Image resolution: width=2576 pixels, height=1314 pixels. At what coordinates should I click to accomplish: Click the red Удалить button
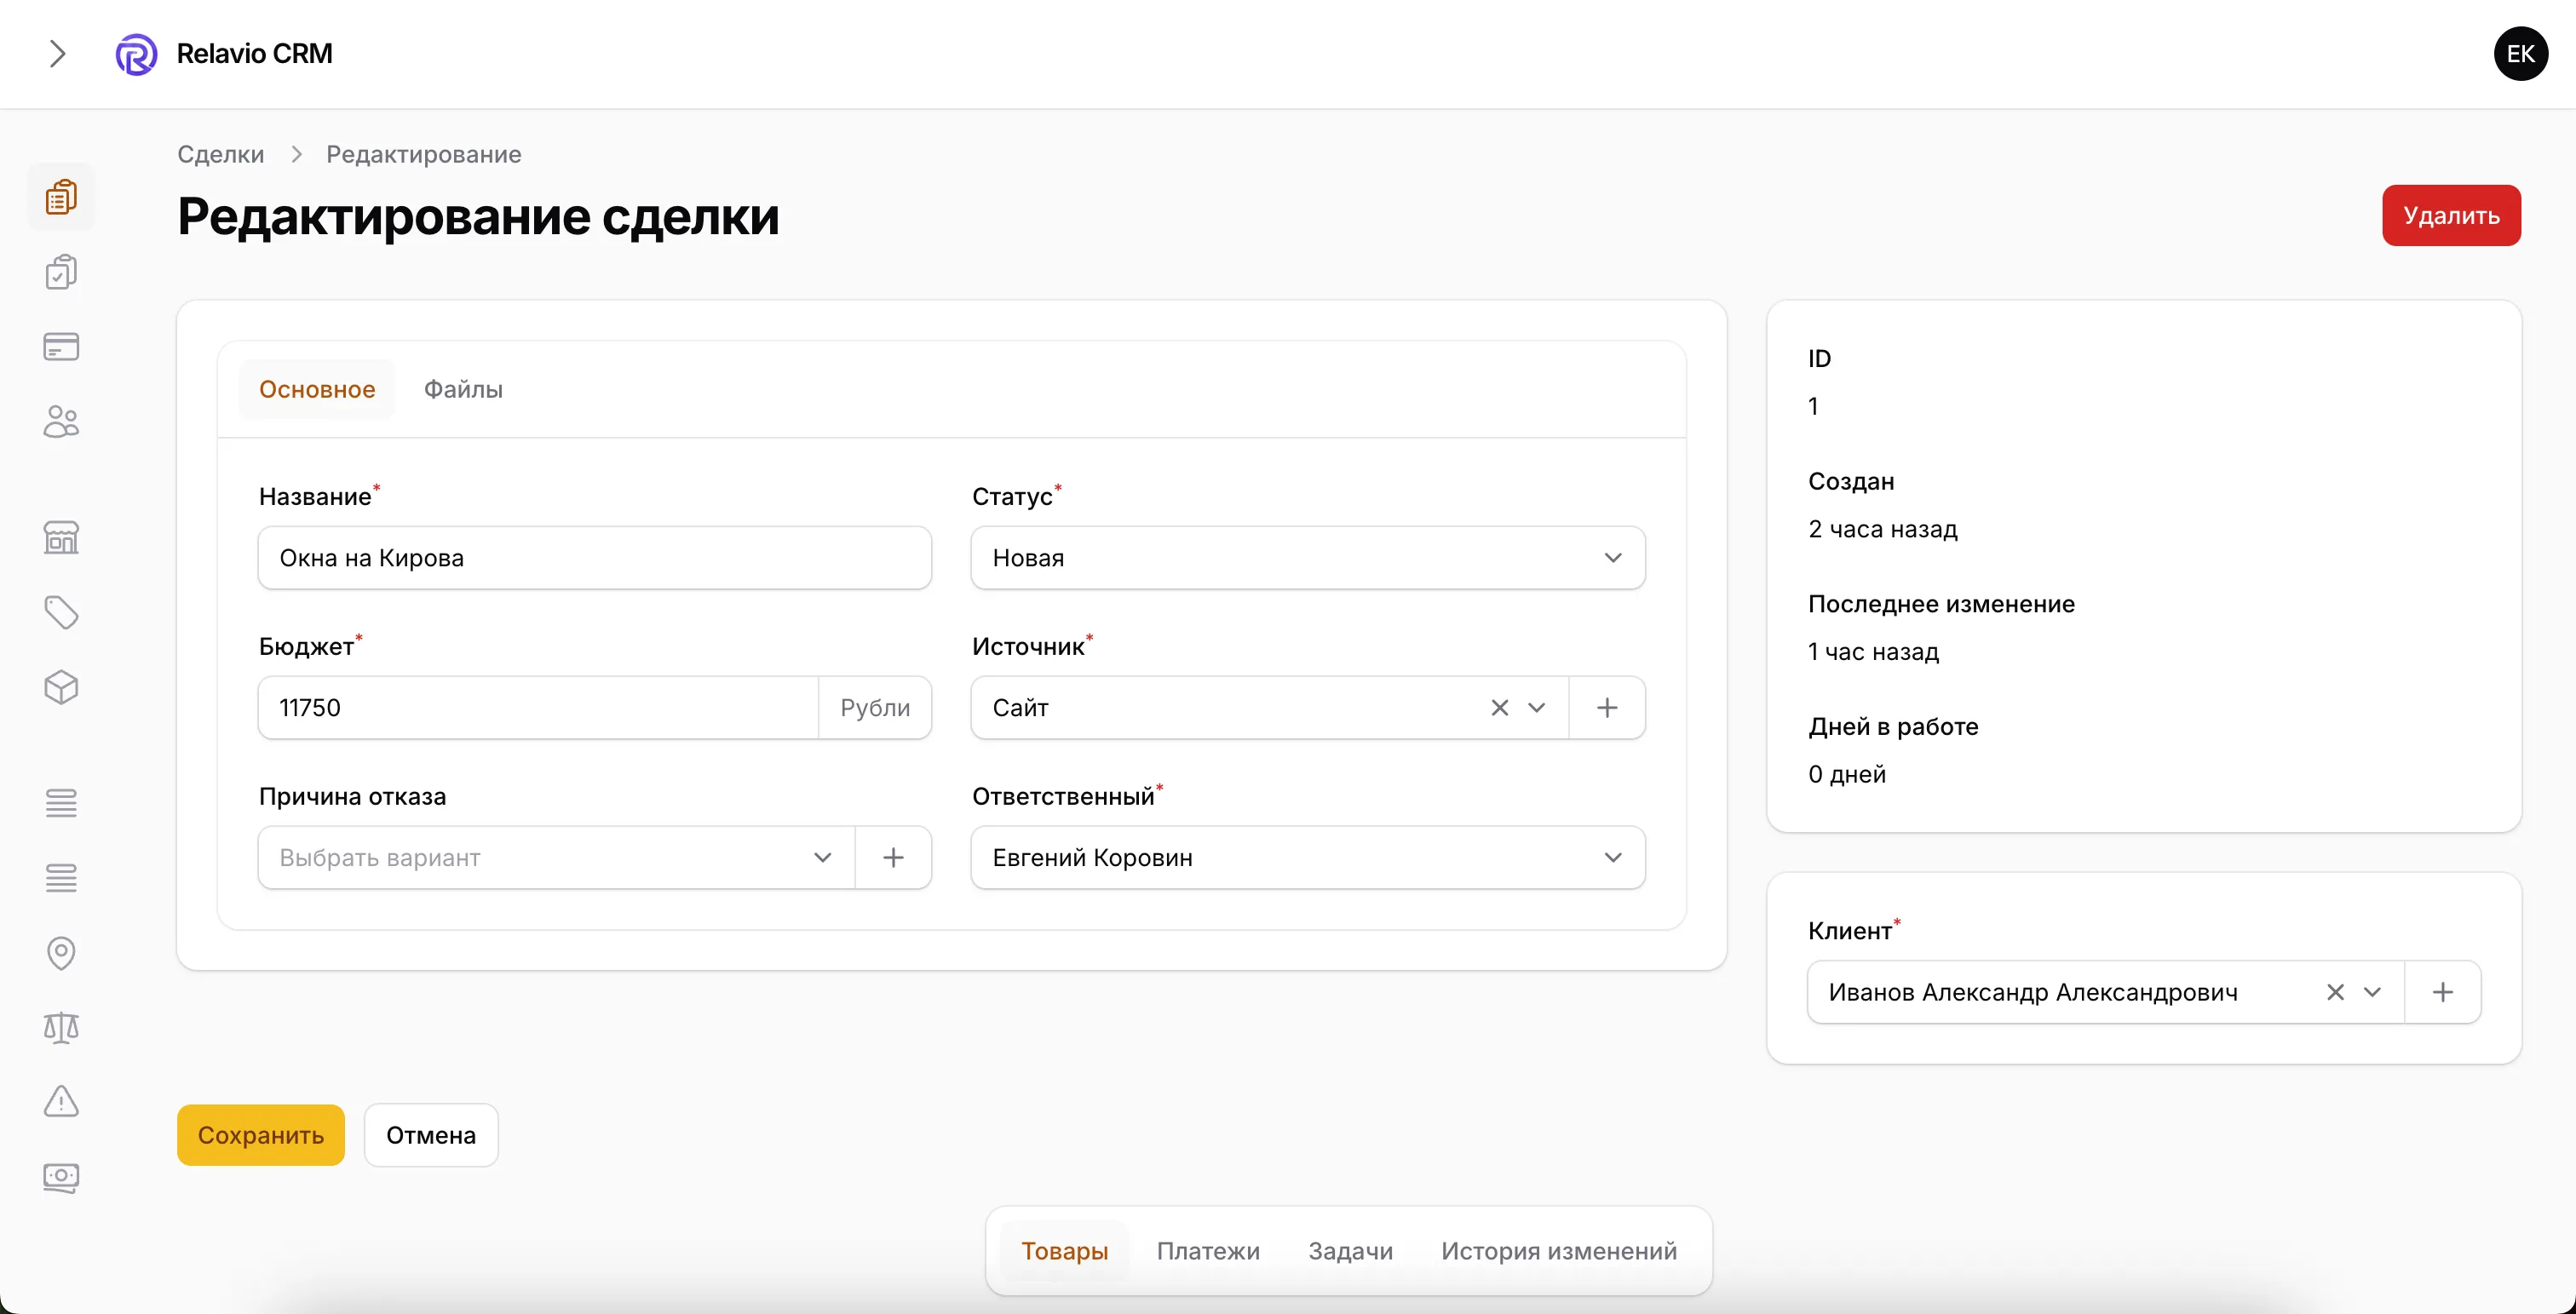(2451, 215)
